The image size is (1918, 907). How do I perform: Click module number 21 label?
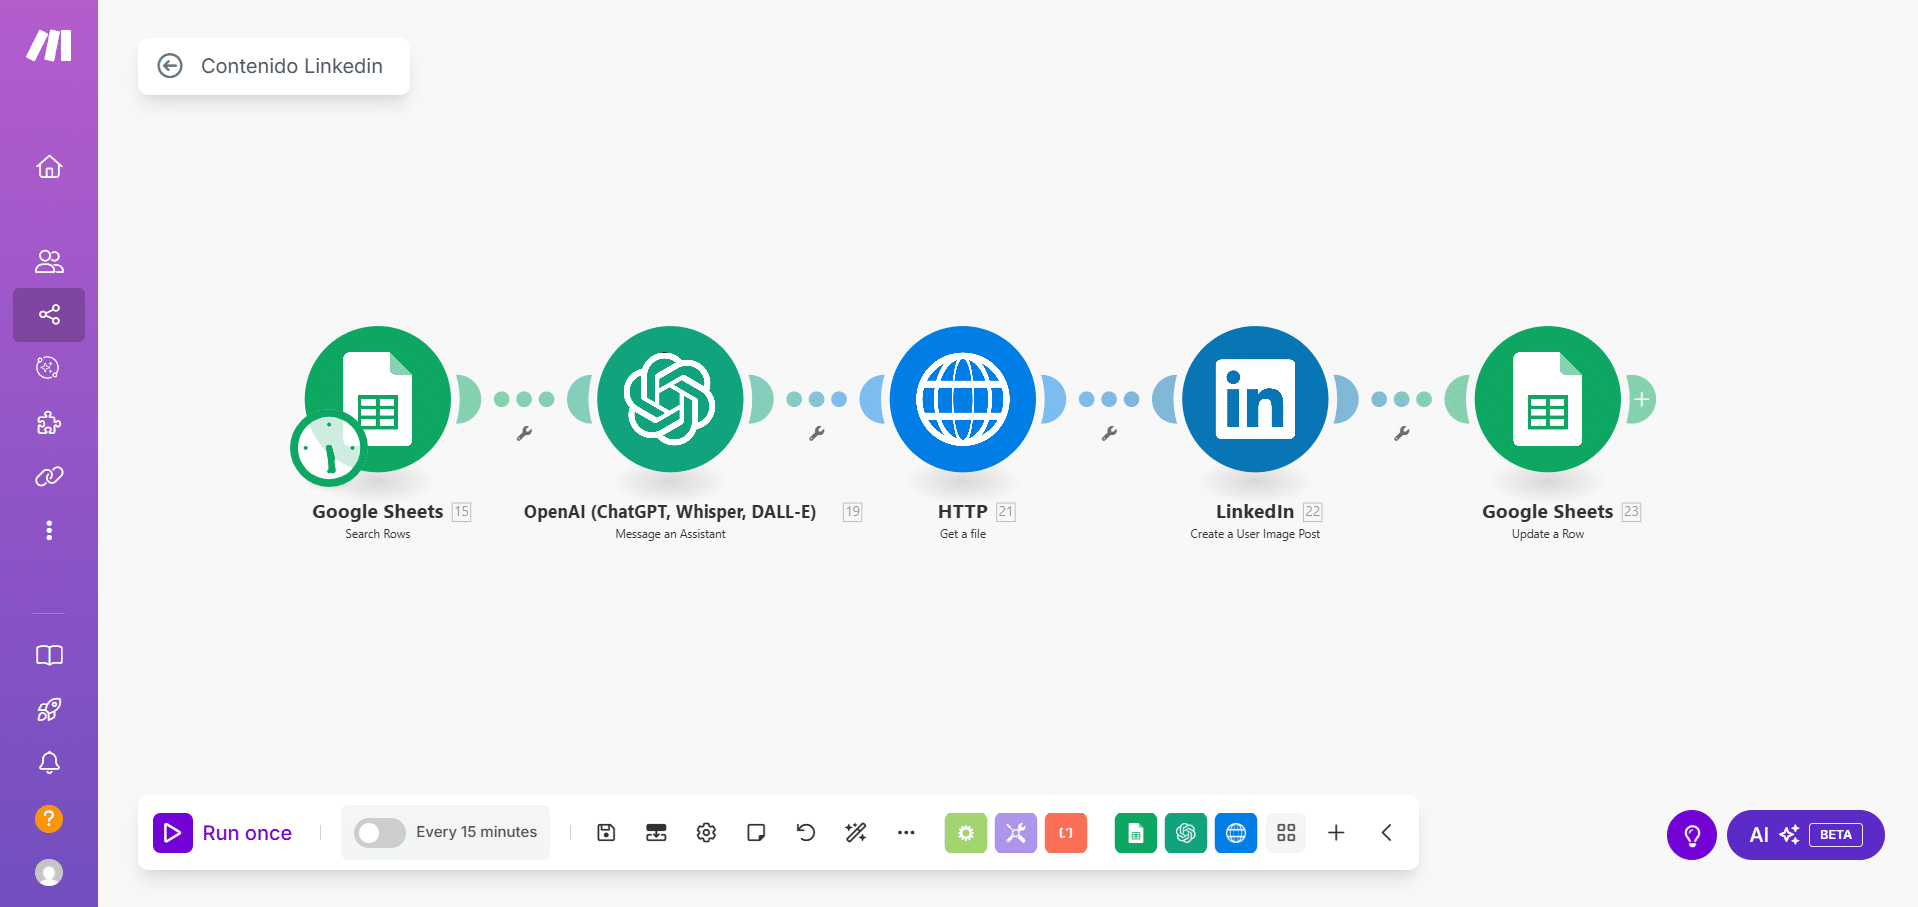tap(1006, 512)
